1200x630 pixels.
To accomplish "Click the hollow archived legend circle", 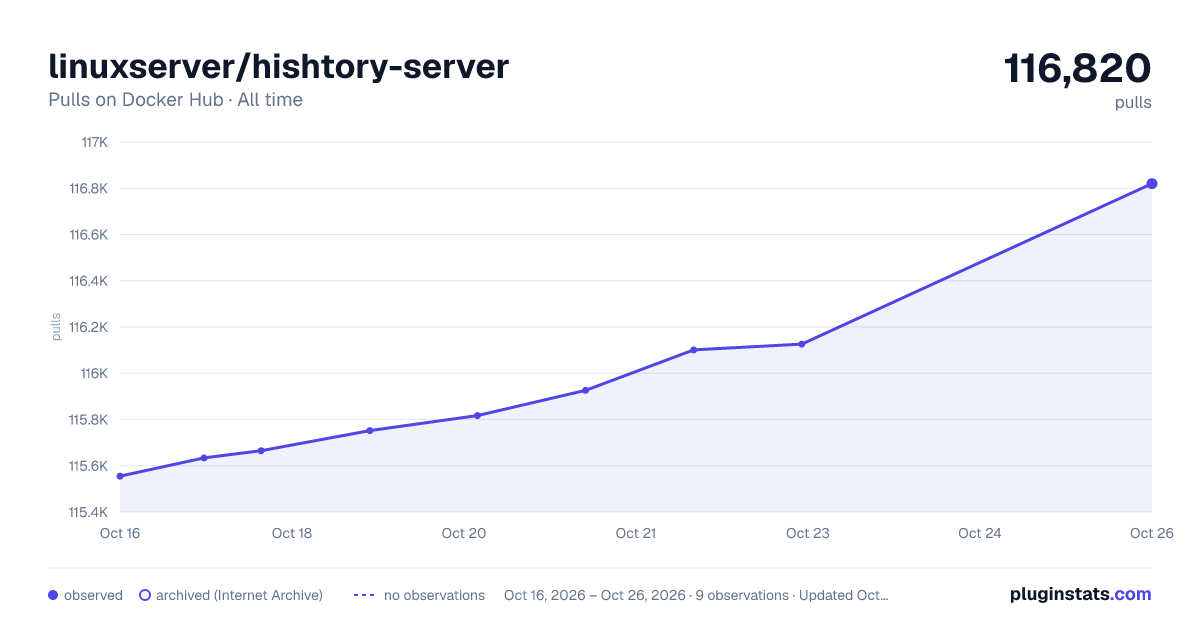I will point(145,595).
